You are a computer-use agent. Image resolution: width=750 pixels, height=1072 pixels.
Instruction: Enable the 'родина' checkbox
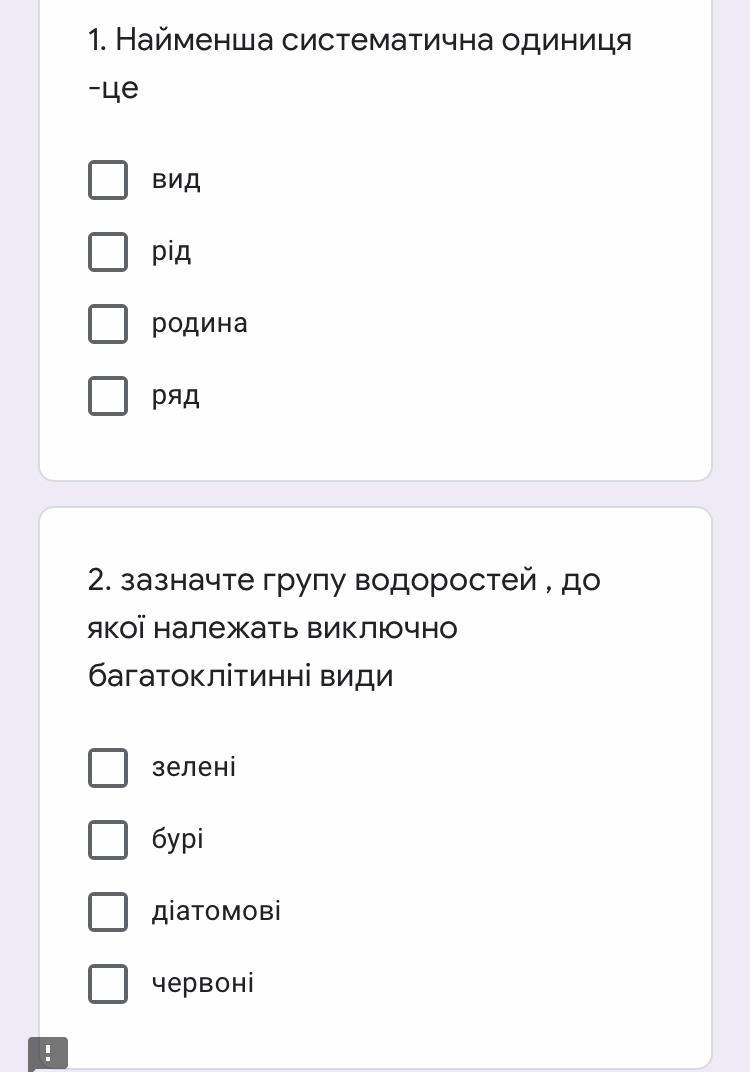(x=108, y=324)
